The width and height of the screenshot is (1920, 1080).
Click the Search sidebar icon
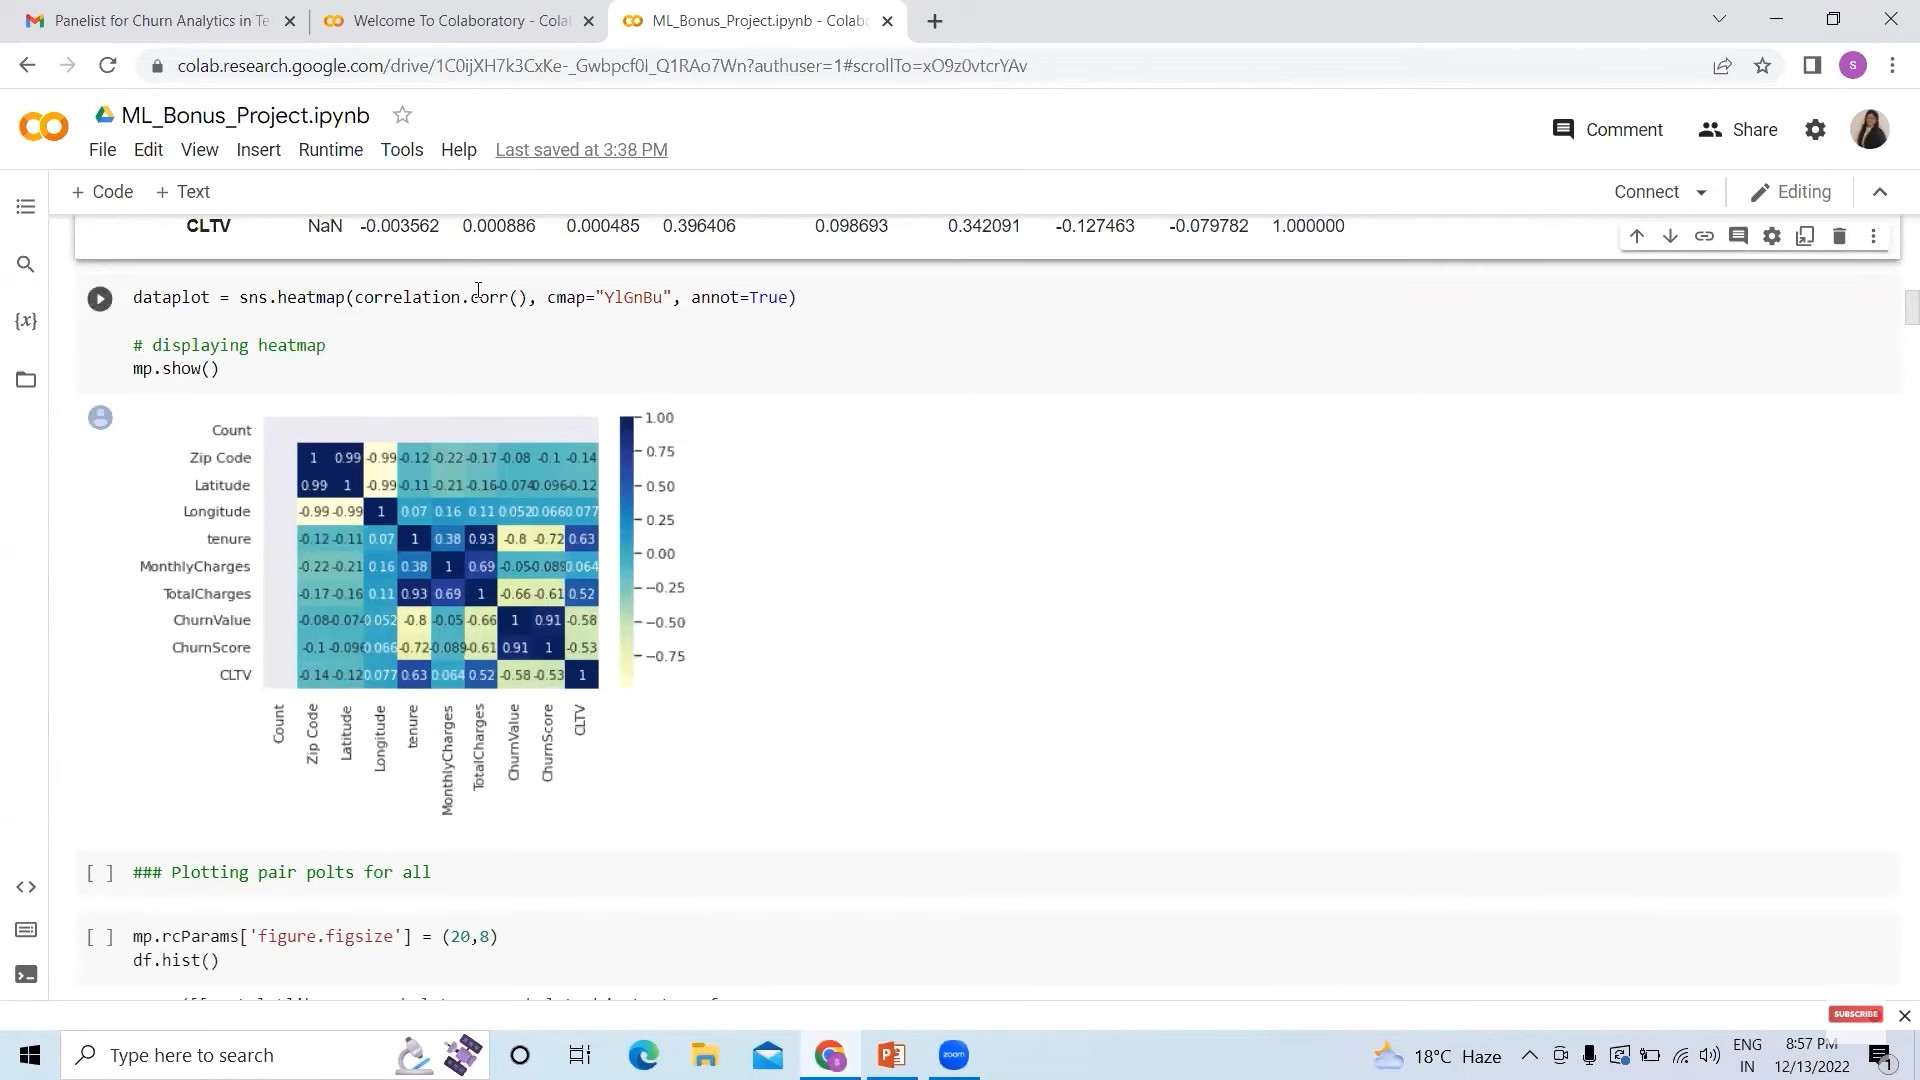pyautogui.click(x=24, y=264)
